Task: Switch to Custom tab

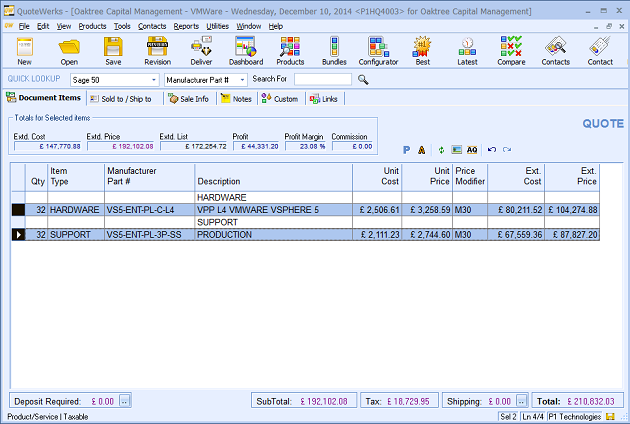Action: 280,99
